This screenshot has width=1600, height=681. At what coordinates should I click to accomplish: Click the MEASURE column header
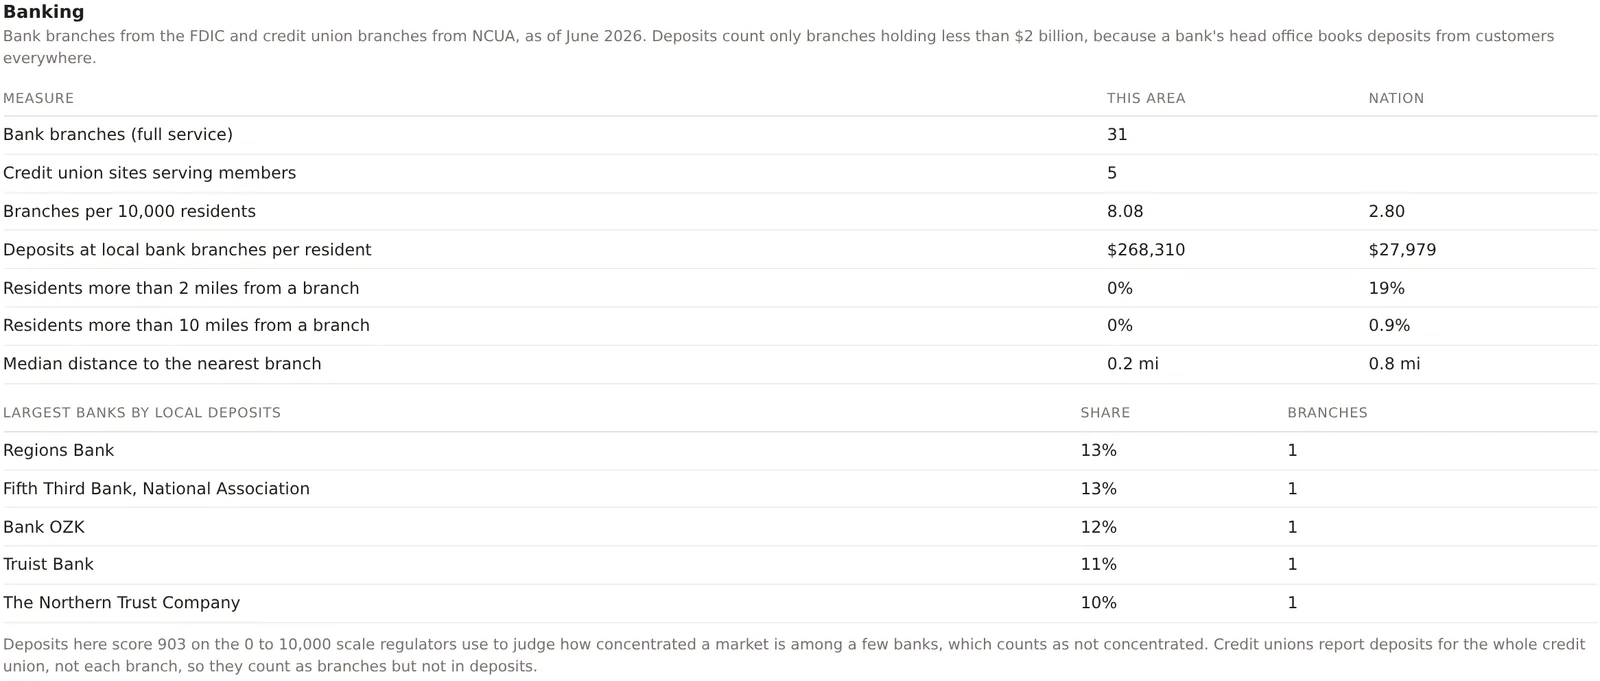point(38,98)
